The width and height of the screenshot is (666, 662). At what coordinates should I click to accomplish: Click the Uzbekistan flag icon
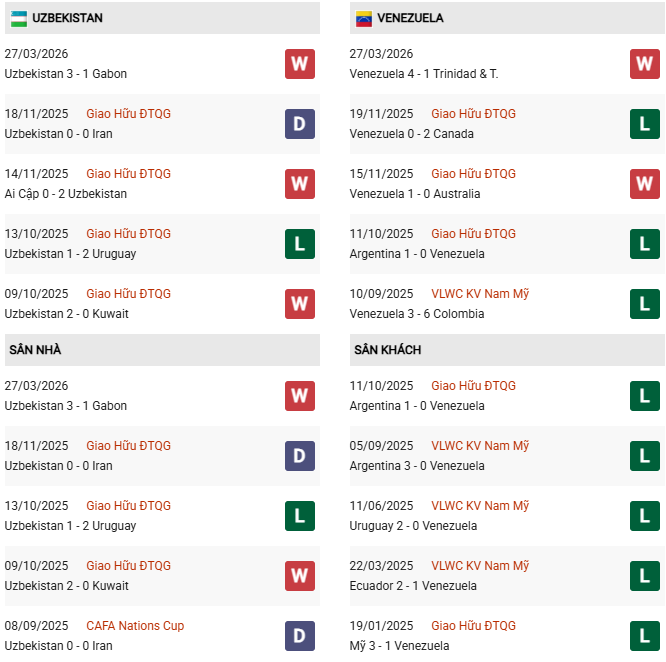click(19, 18)
